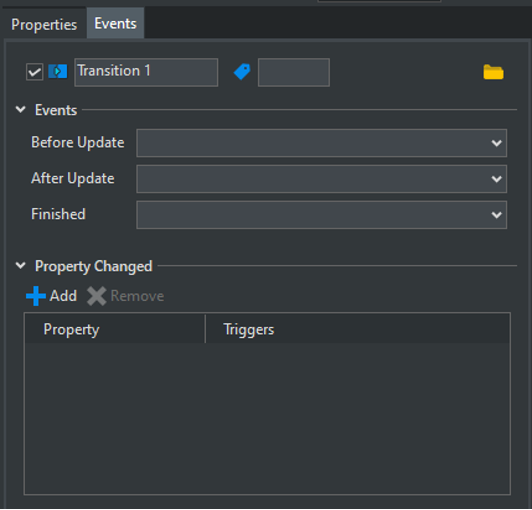Click the empty tag input field

pyautogui.click(x=294, y=72)
